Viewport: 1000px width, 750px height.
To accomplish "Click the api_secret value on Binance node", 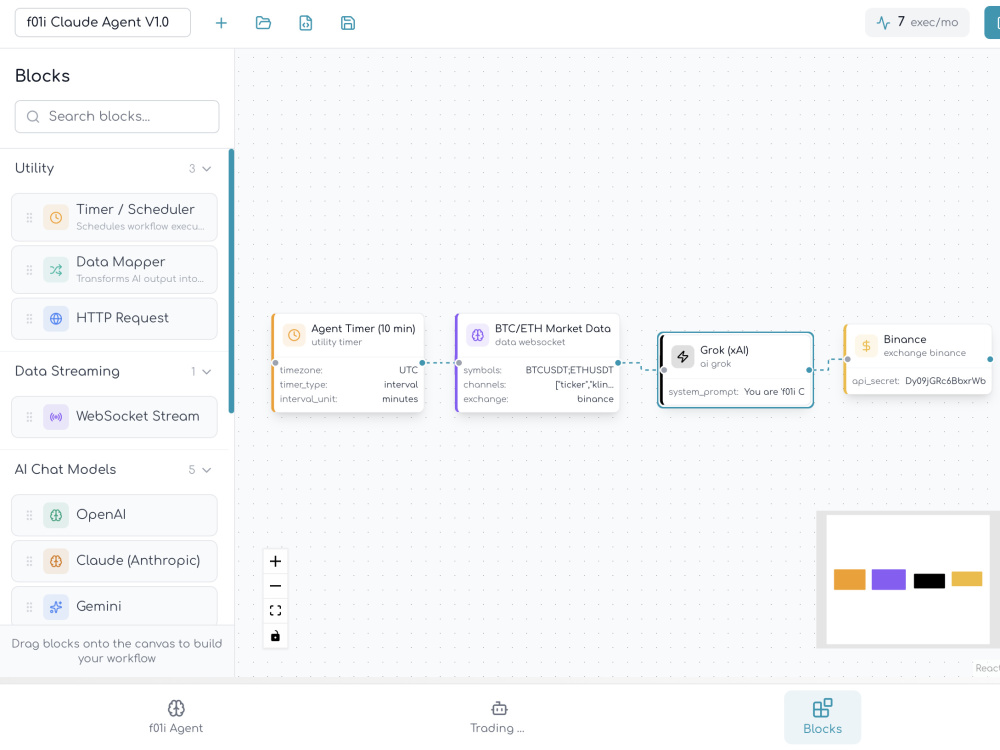I will point(945,381).
